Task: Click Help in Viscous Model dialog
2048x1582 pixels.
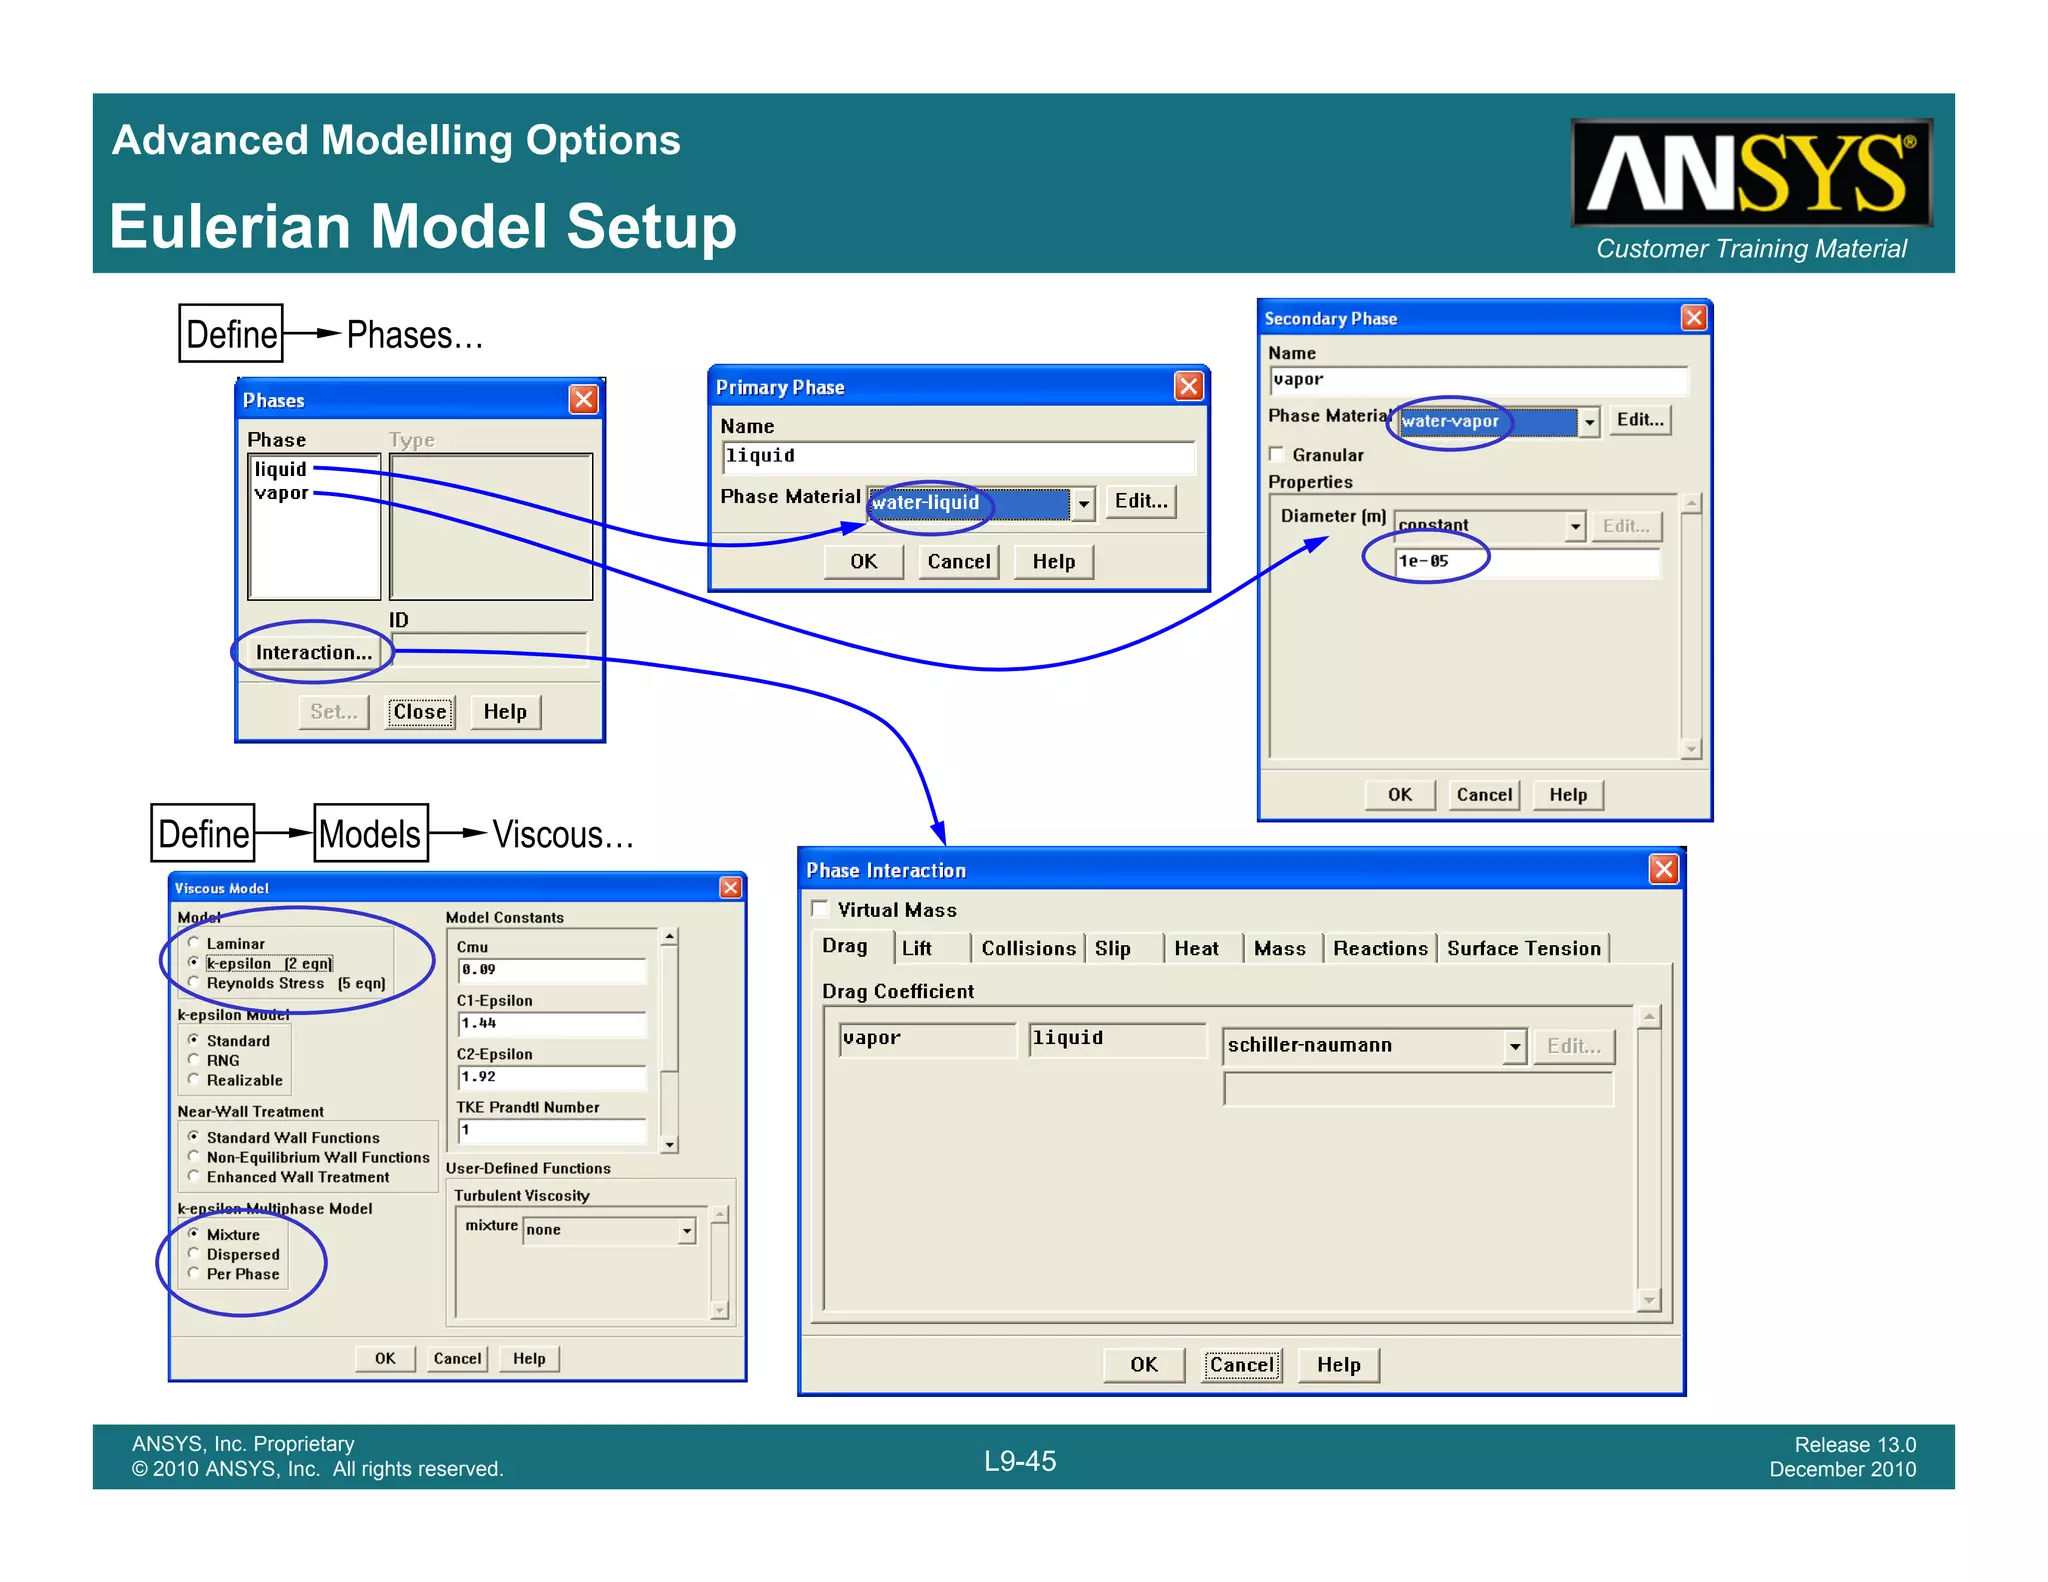Action: click(529, 1358)
